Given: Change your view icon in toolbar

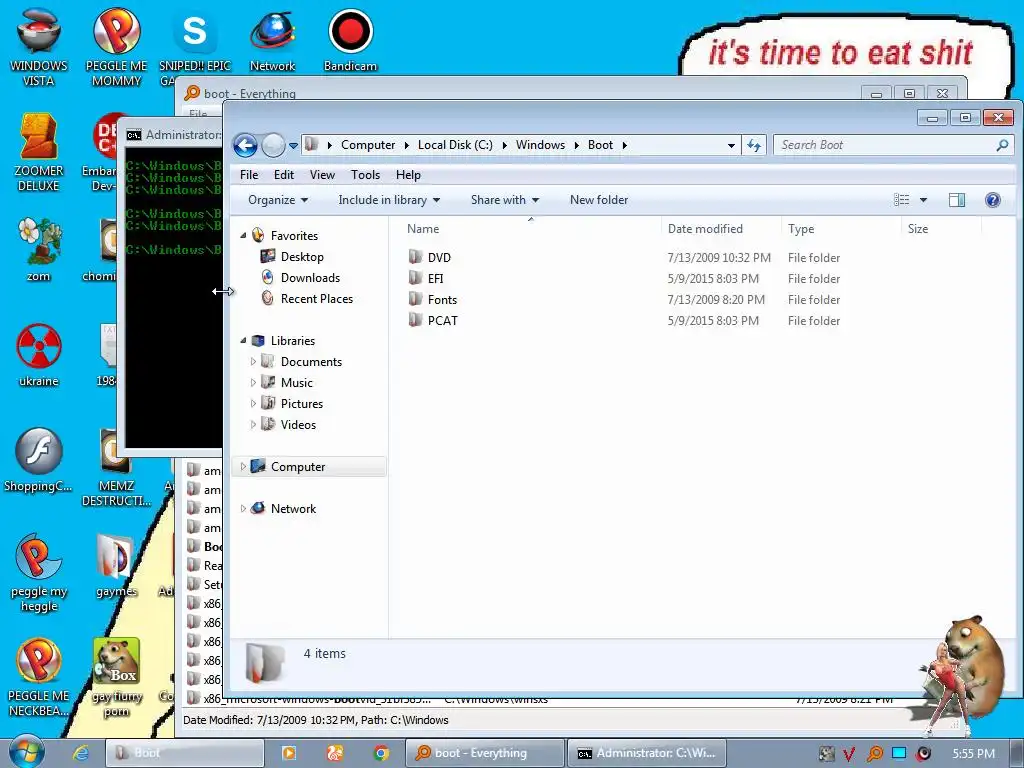Looking at the screenshot, I should point(901,200).
